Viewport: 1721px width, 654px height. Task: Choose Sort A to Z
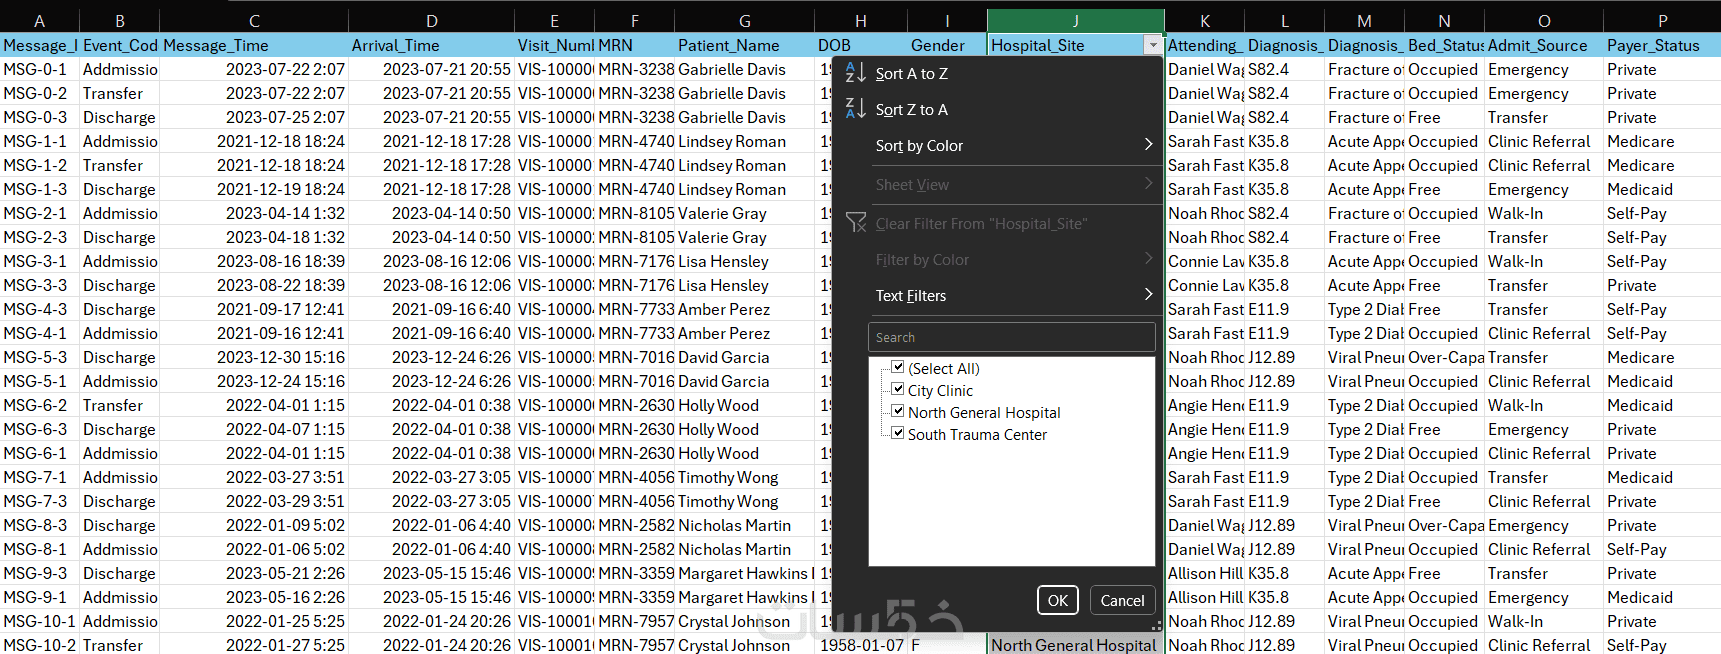click(911, 74)
